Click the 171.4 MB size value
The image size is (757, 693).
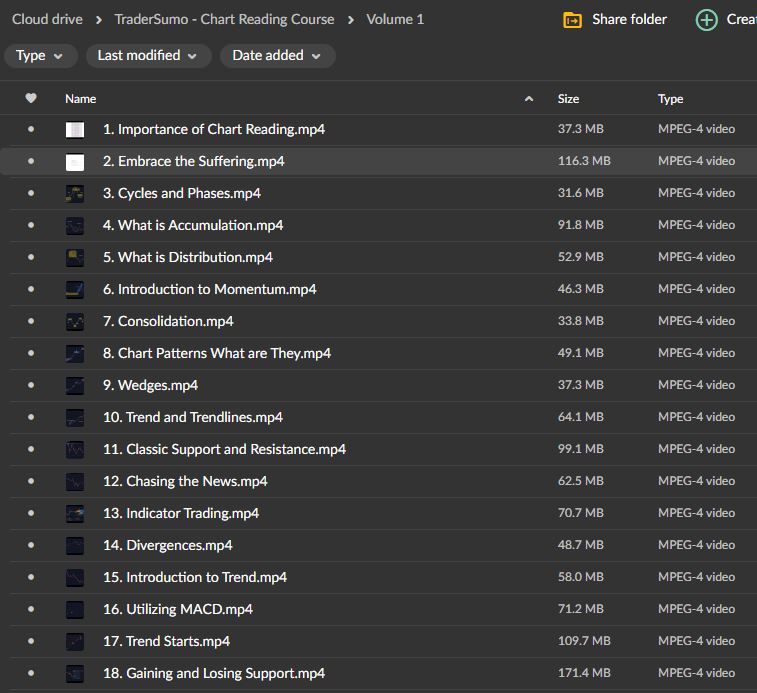coord(584,673)
